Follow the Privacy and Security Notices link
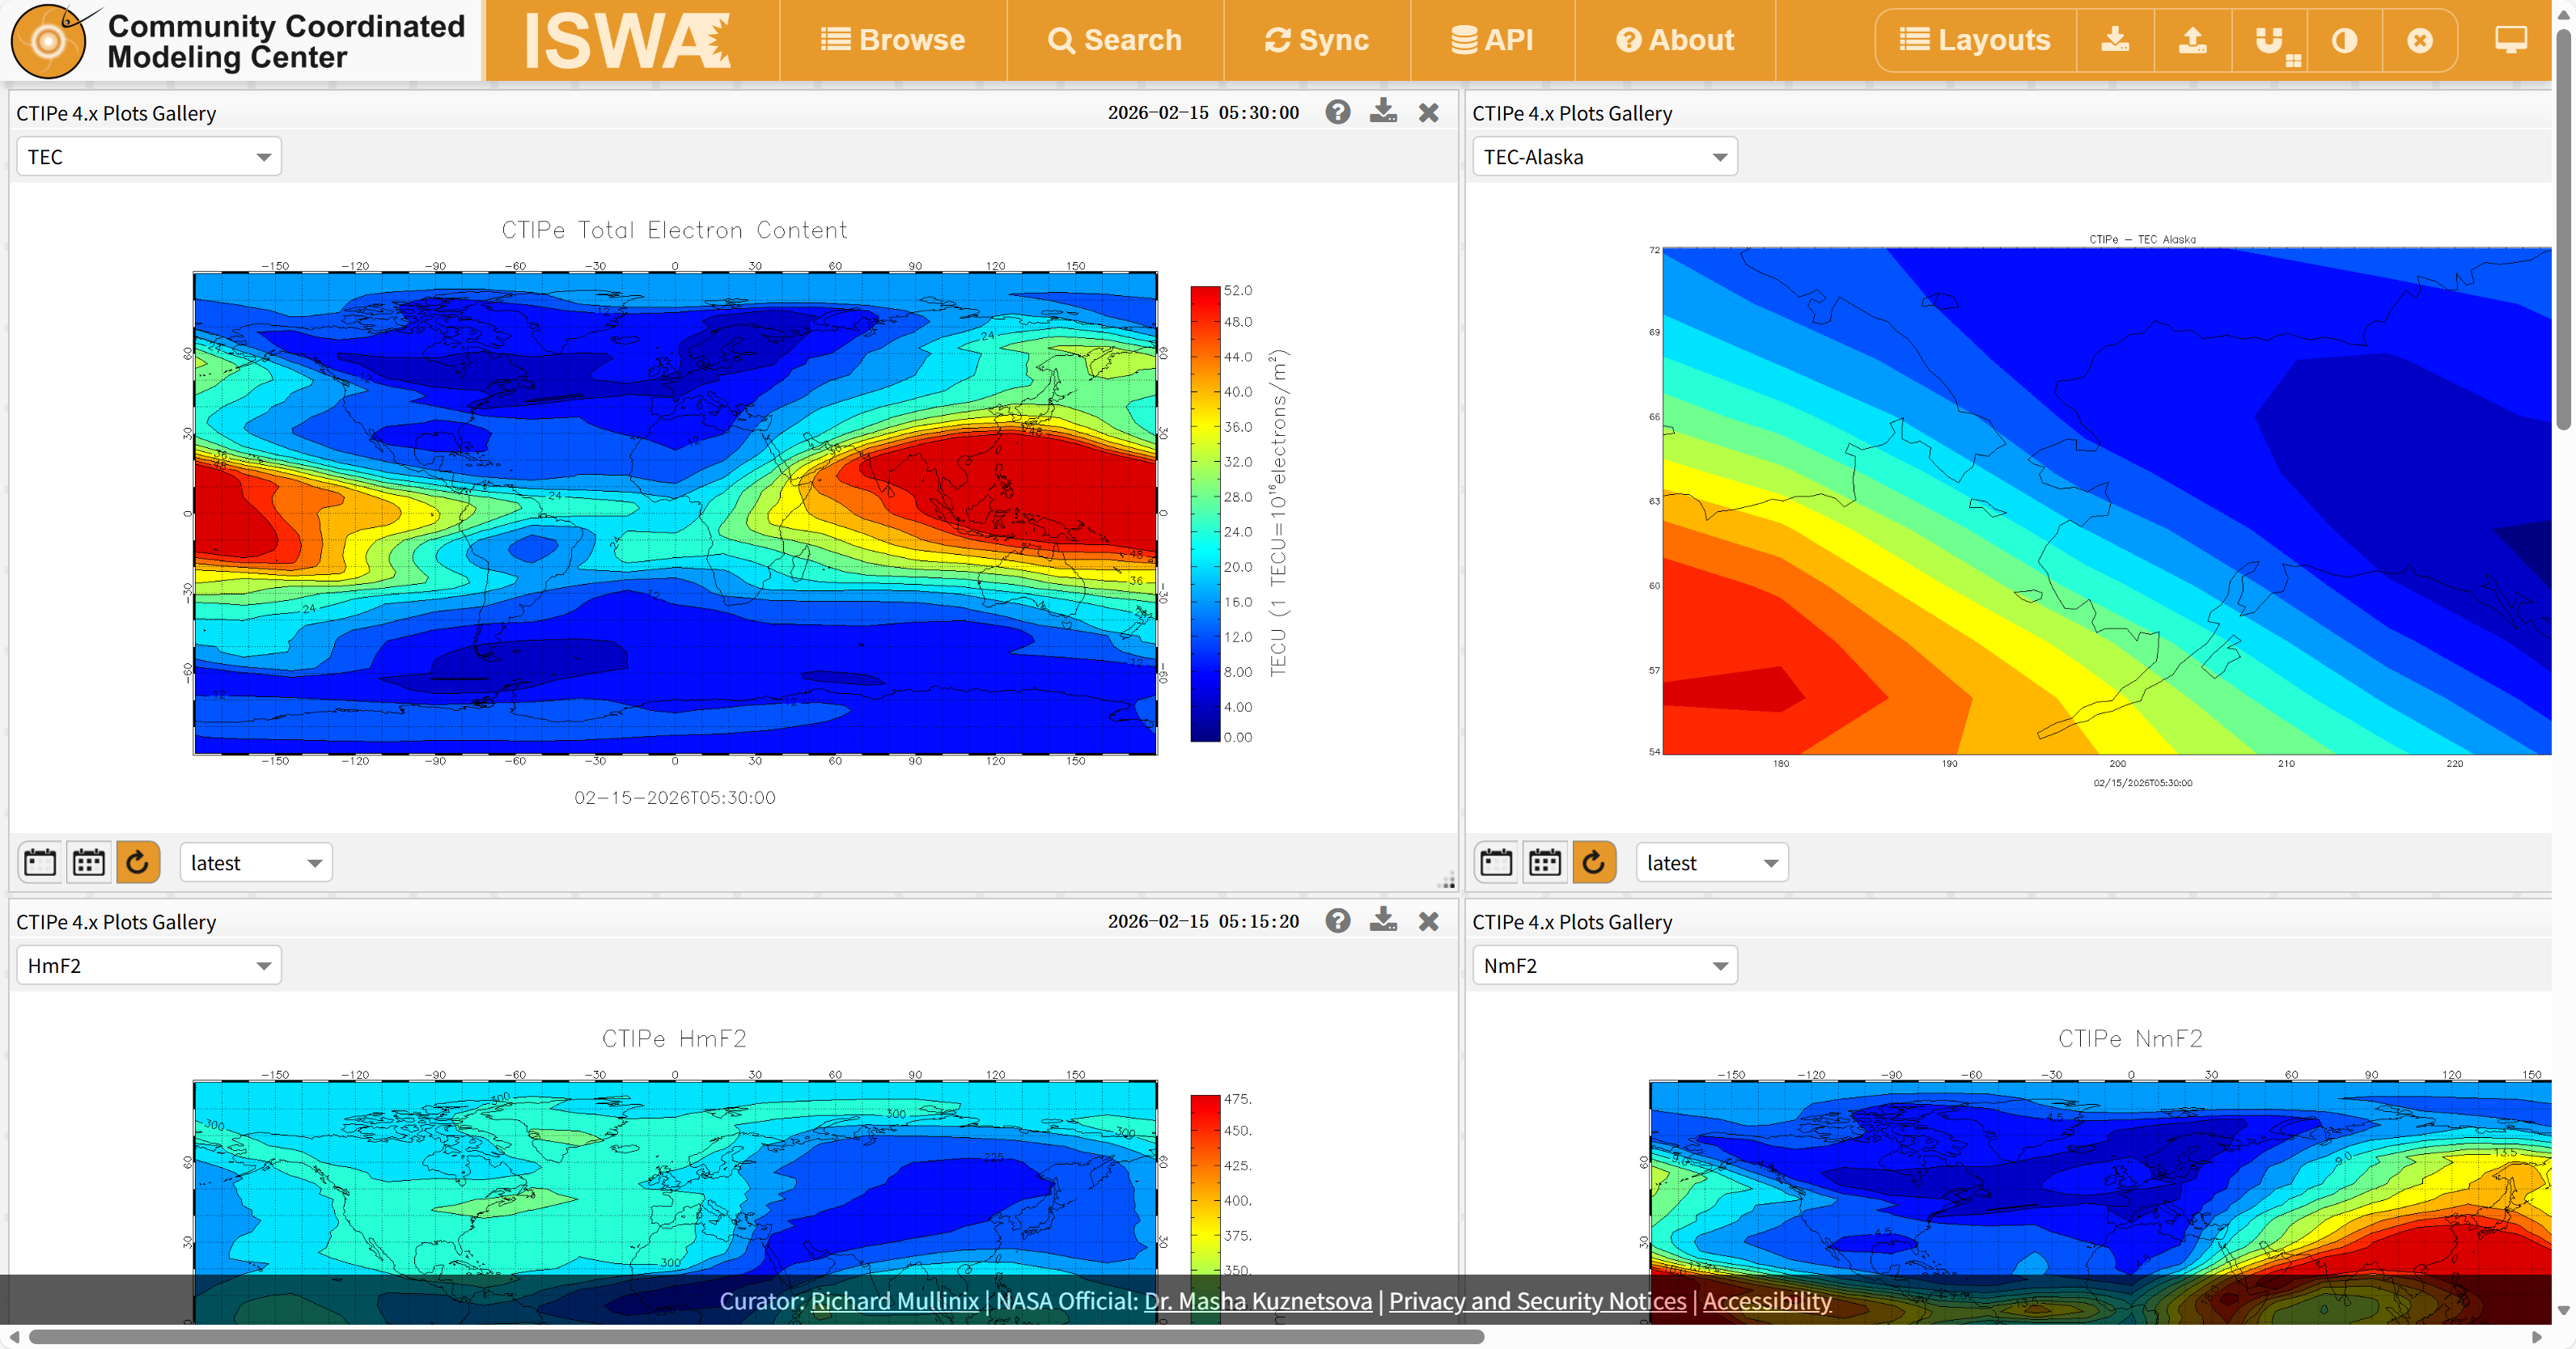This screenshot has width=2576, height=1349. click(x=1536, y=1300)
